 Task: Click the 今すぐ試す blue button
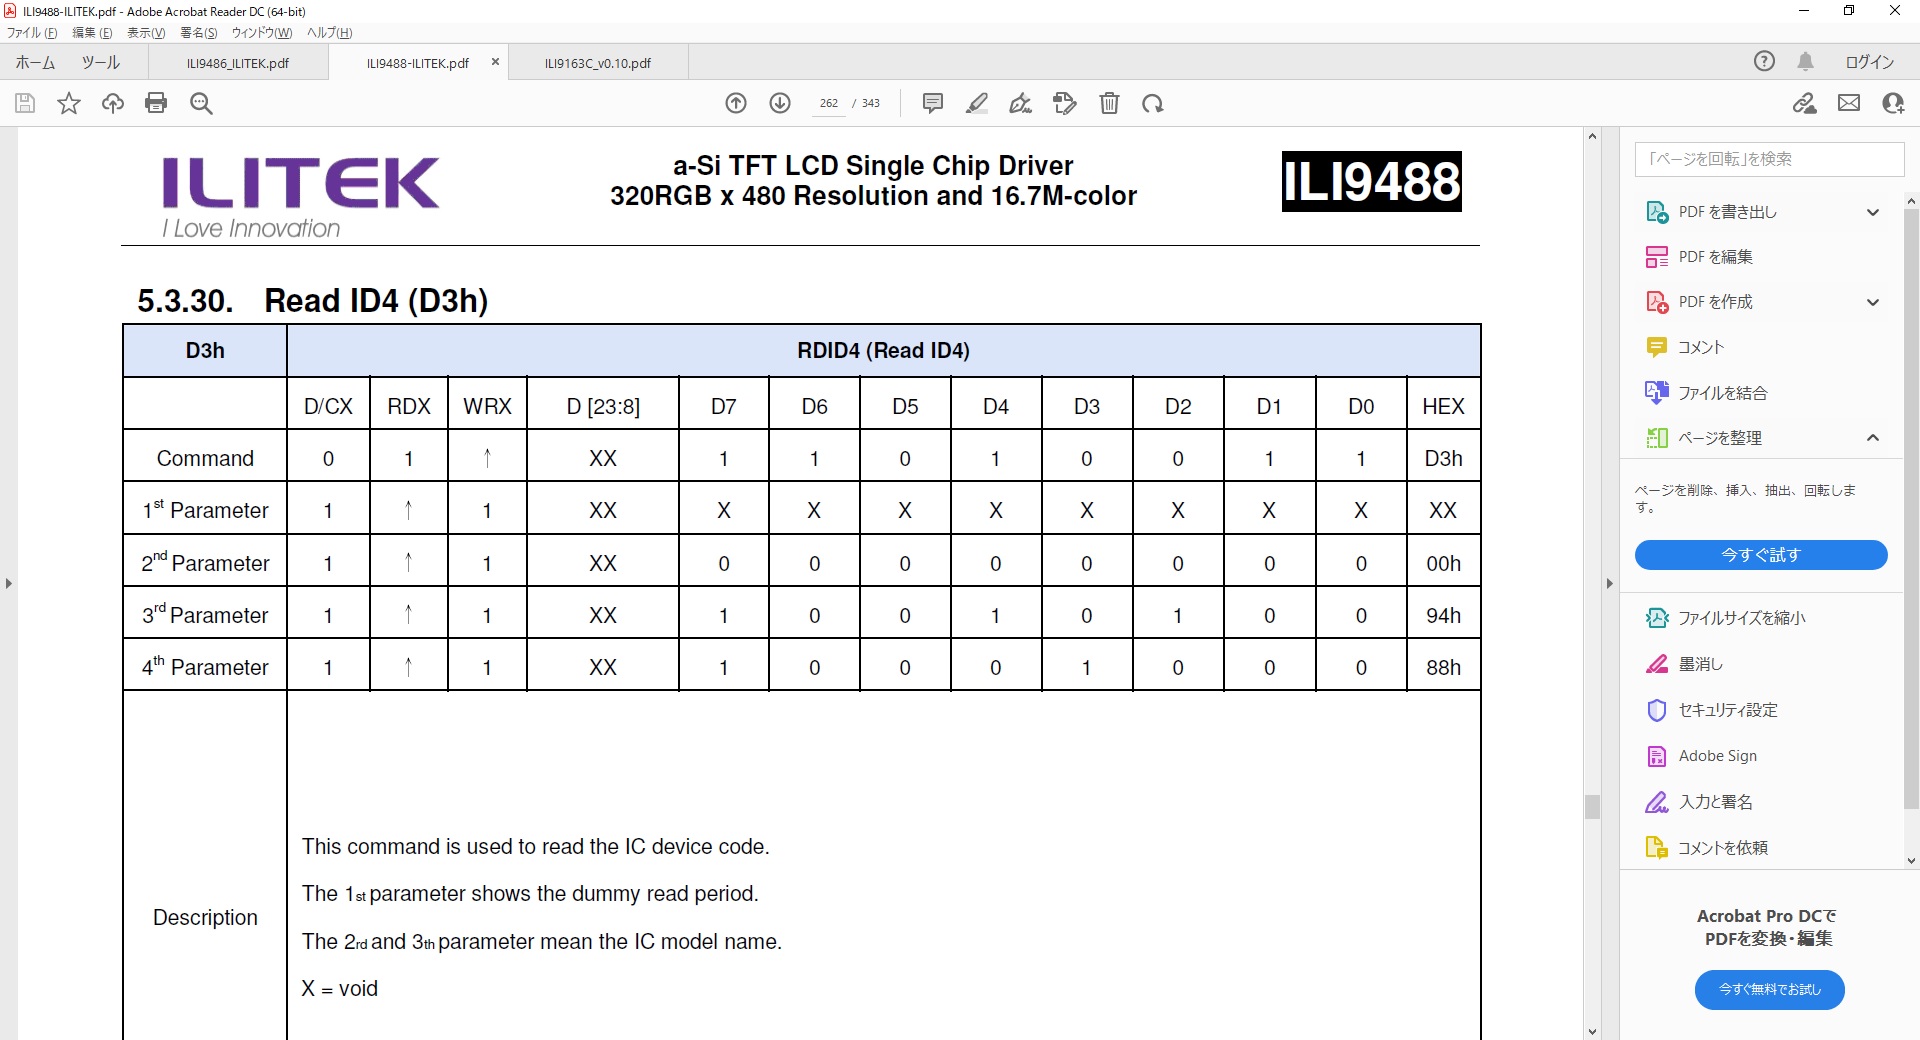pyautogui.click(x=1761, y=555)
